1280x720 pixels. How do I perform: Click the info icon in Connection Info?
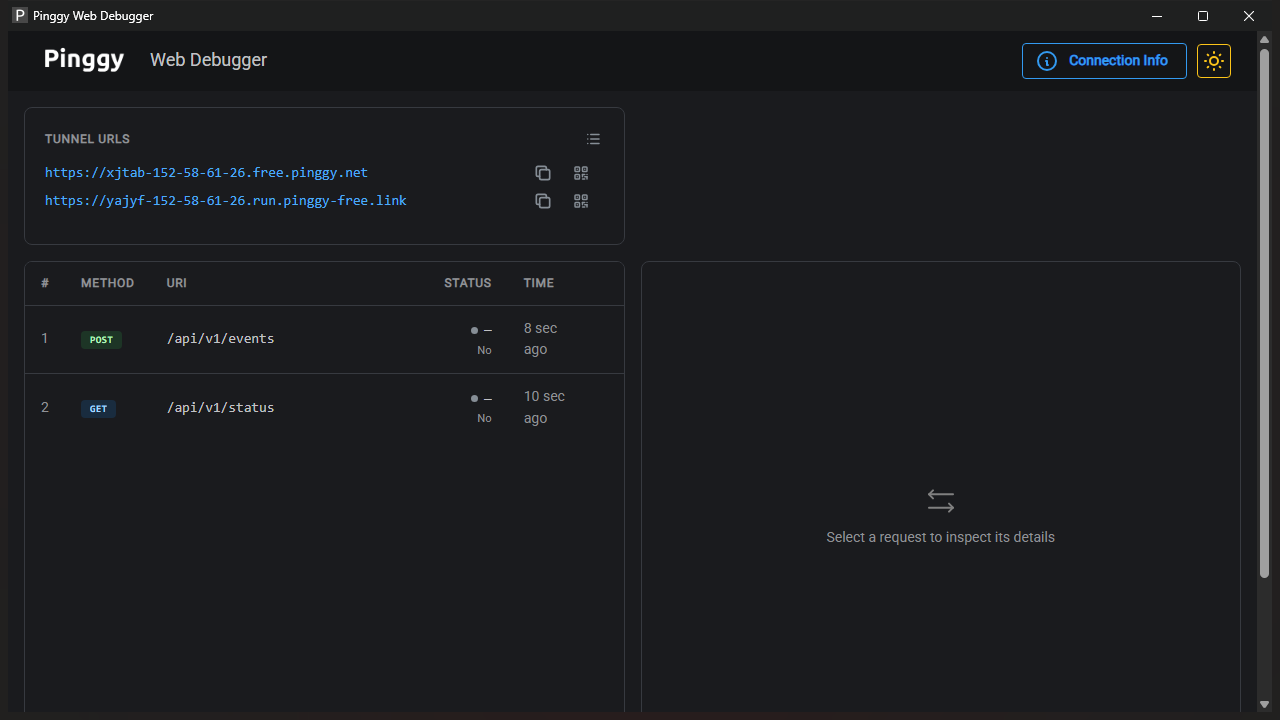pyautogui.click(x=1047, y=61)
